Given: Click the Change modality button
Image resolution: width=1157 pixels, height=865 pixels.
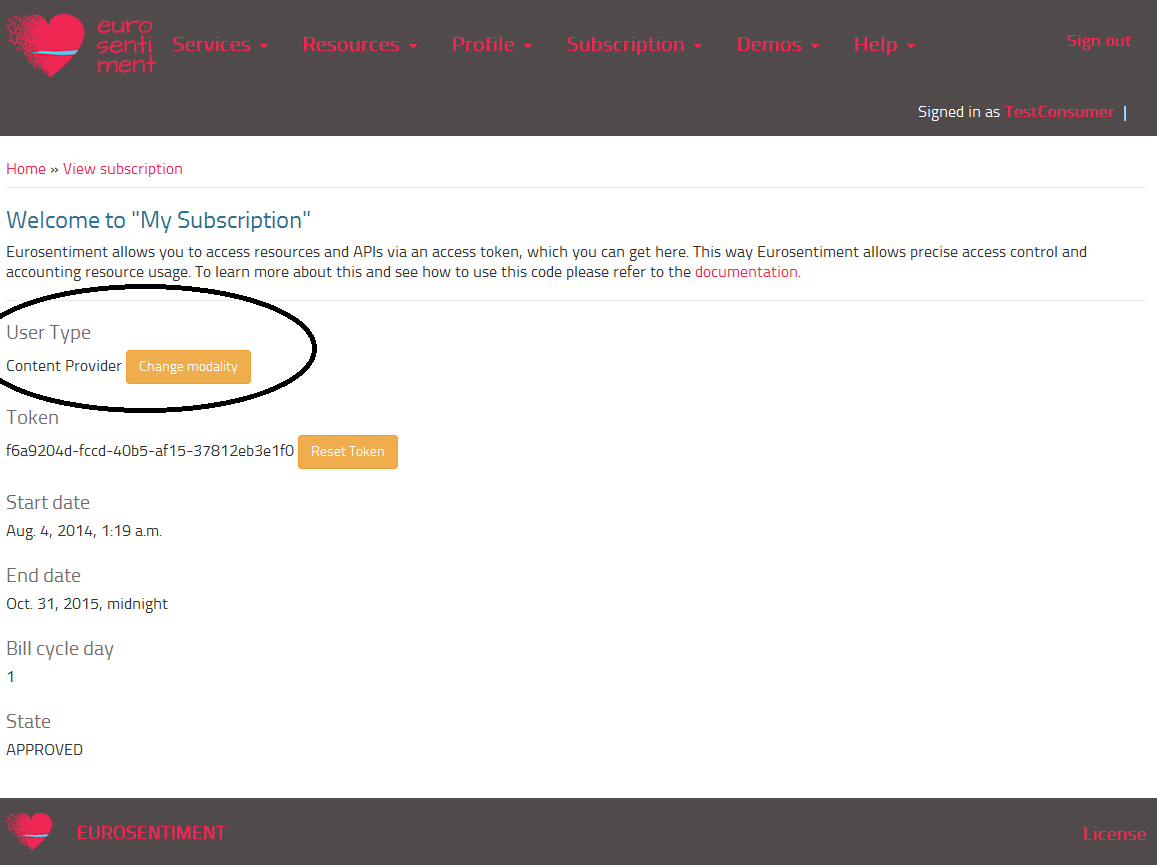Looking at the screenshot, I should tap(188, 367).
